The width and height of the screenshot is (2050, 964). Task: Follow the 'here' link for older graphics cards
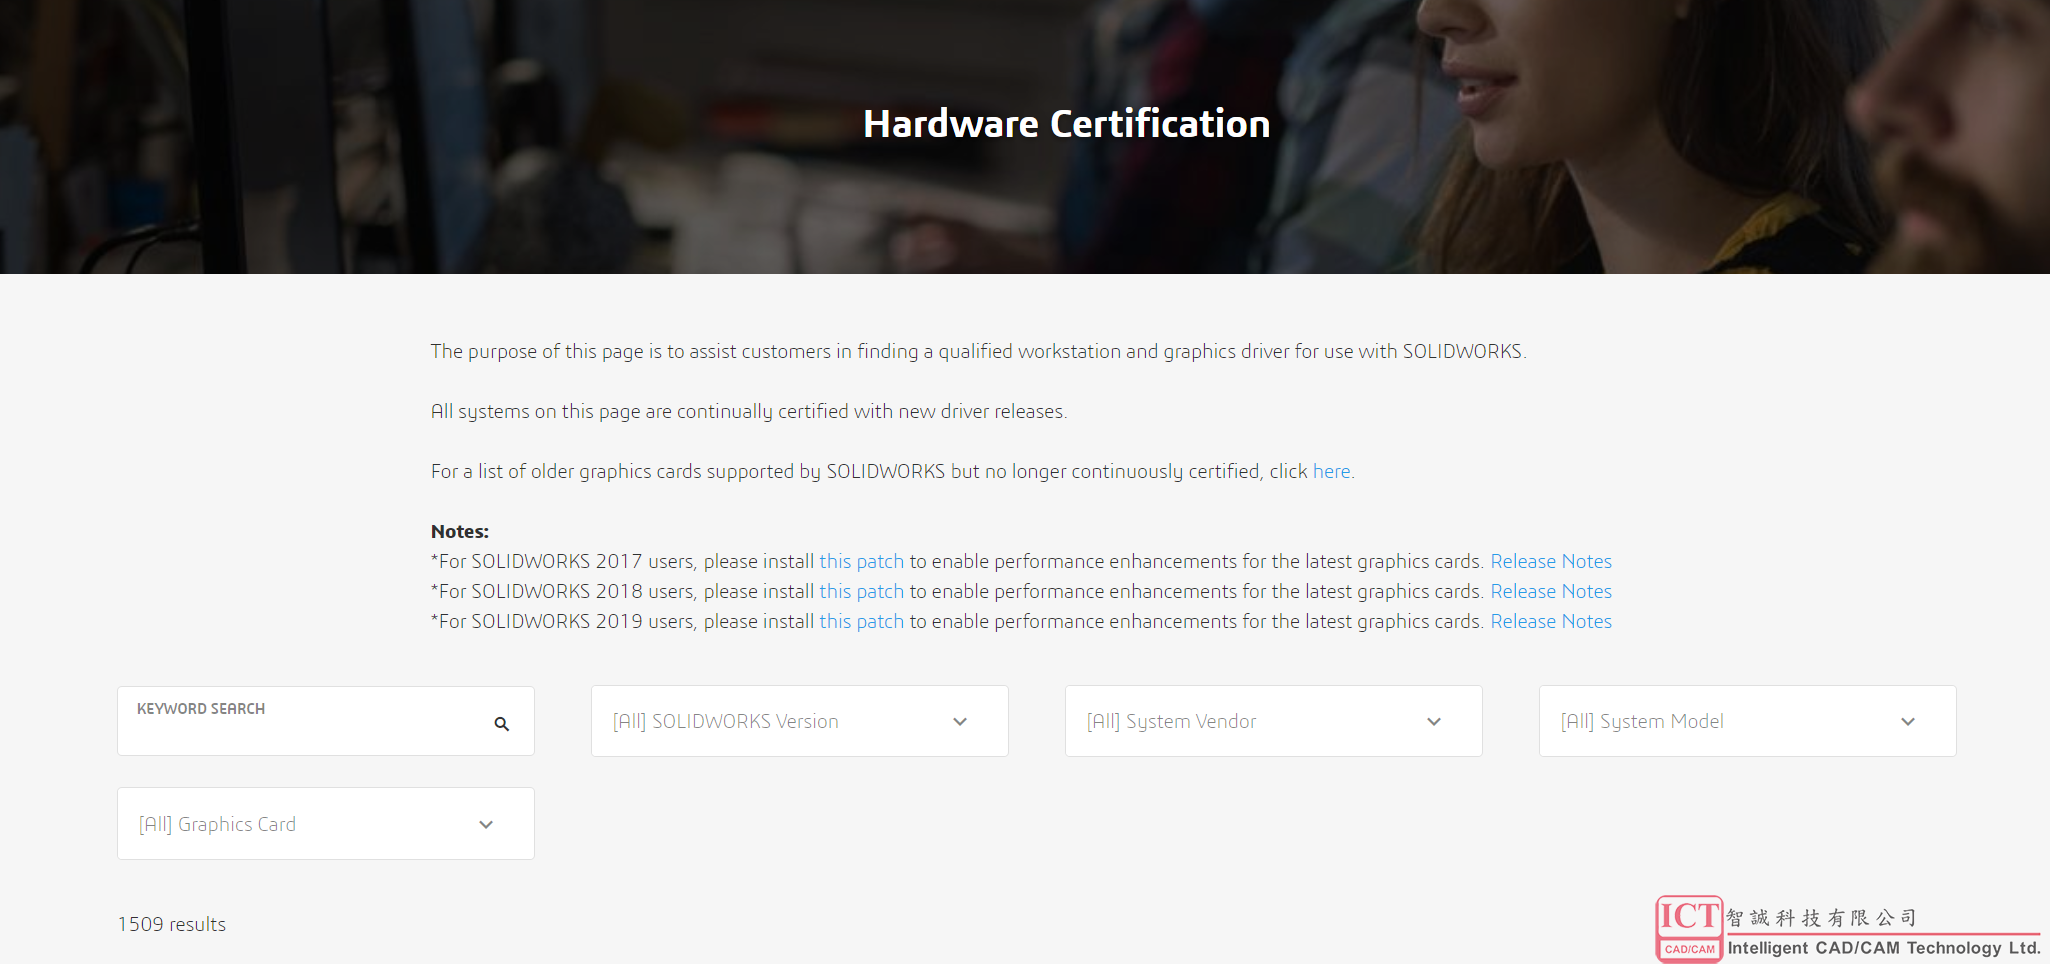coord(1331,471)
